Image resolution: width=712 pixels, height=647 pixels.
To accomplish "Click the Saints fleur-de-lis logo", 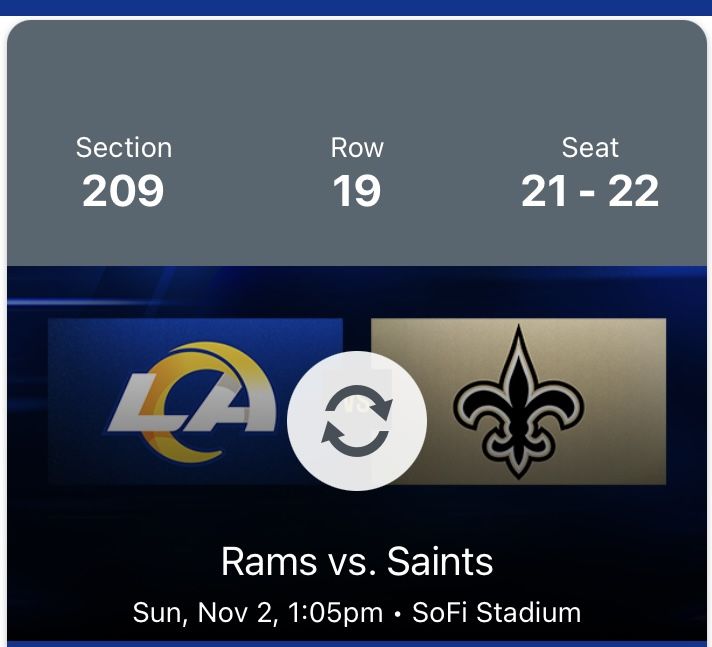I will tap(518, 399).
